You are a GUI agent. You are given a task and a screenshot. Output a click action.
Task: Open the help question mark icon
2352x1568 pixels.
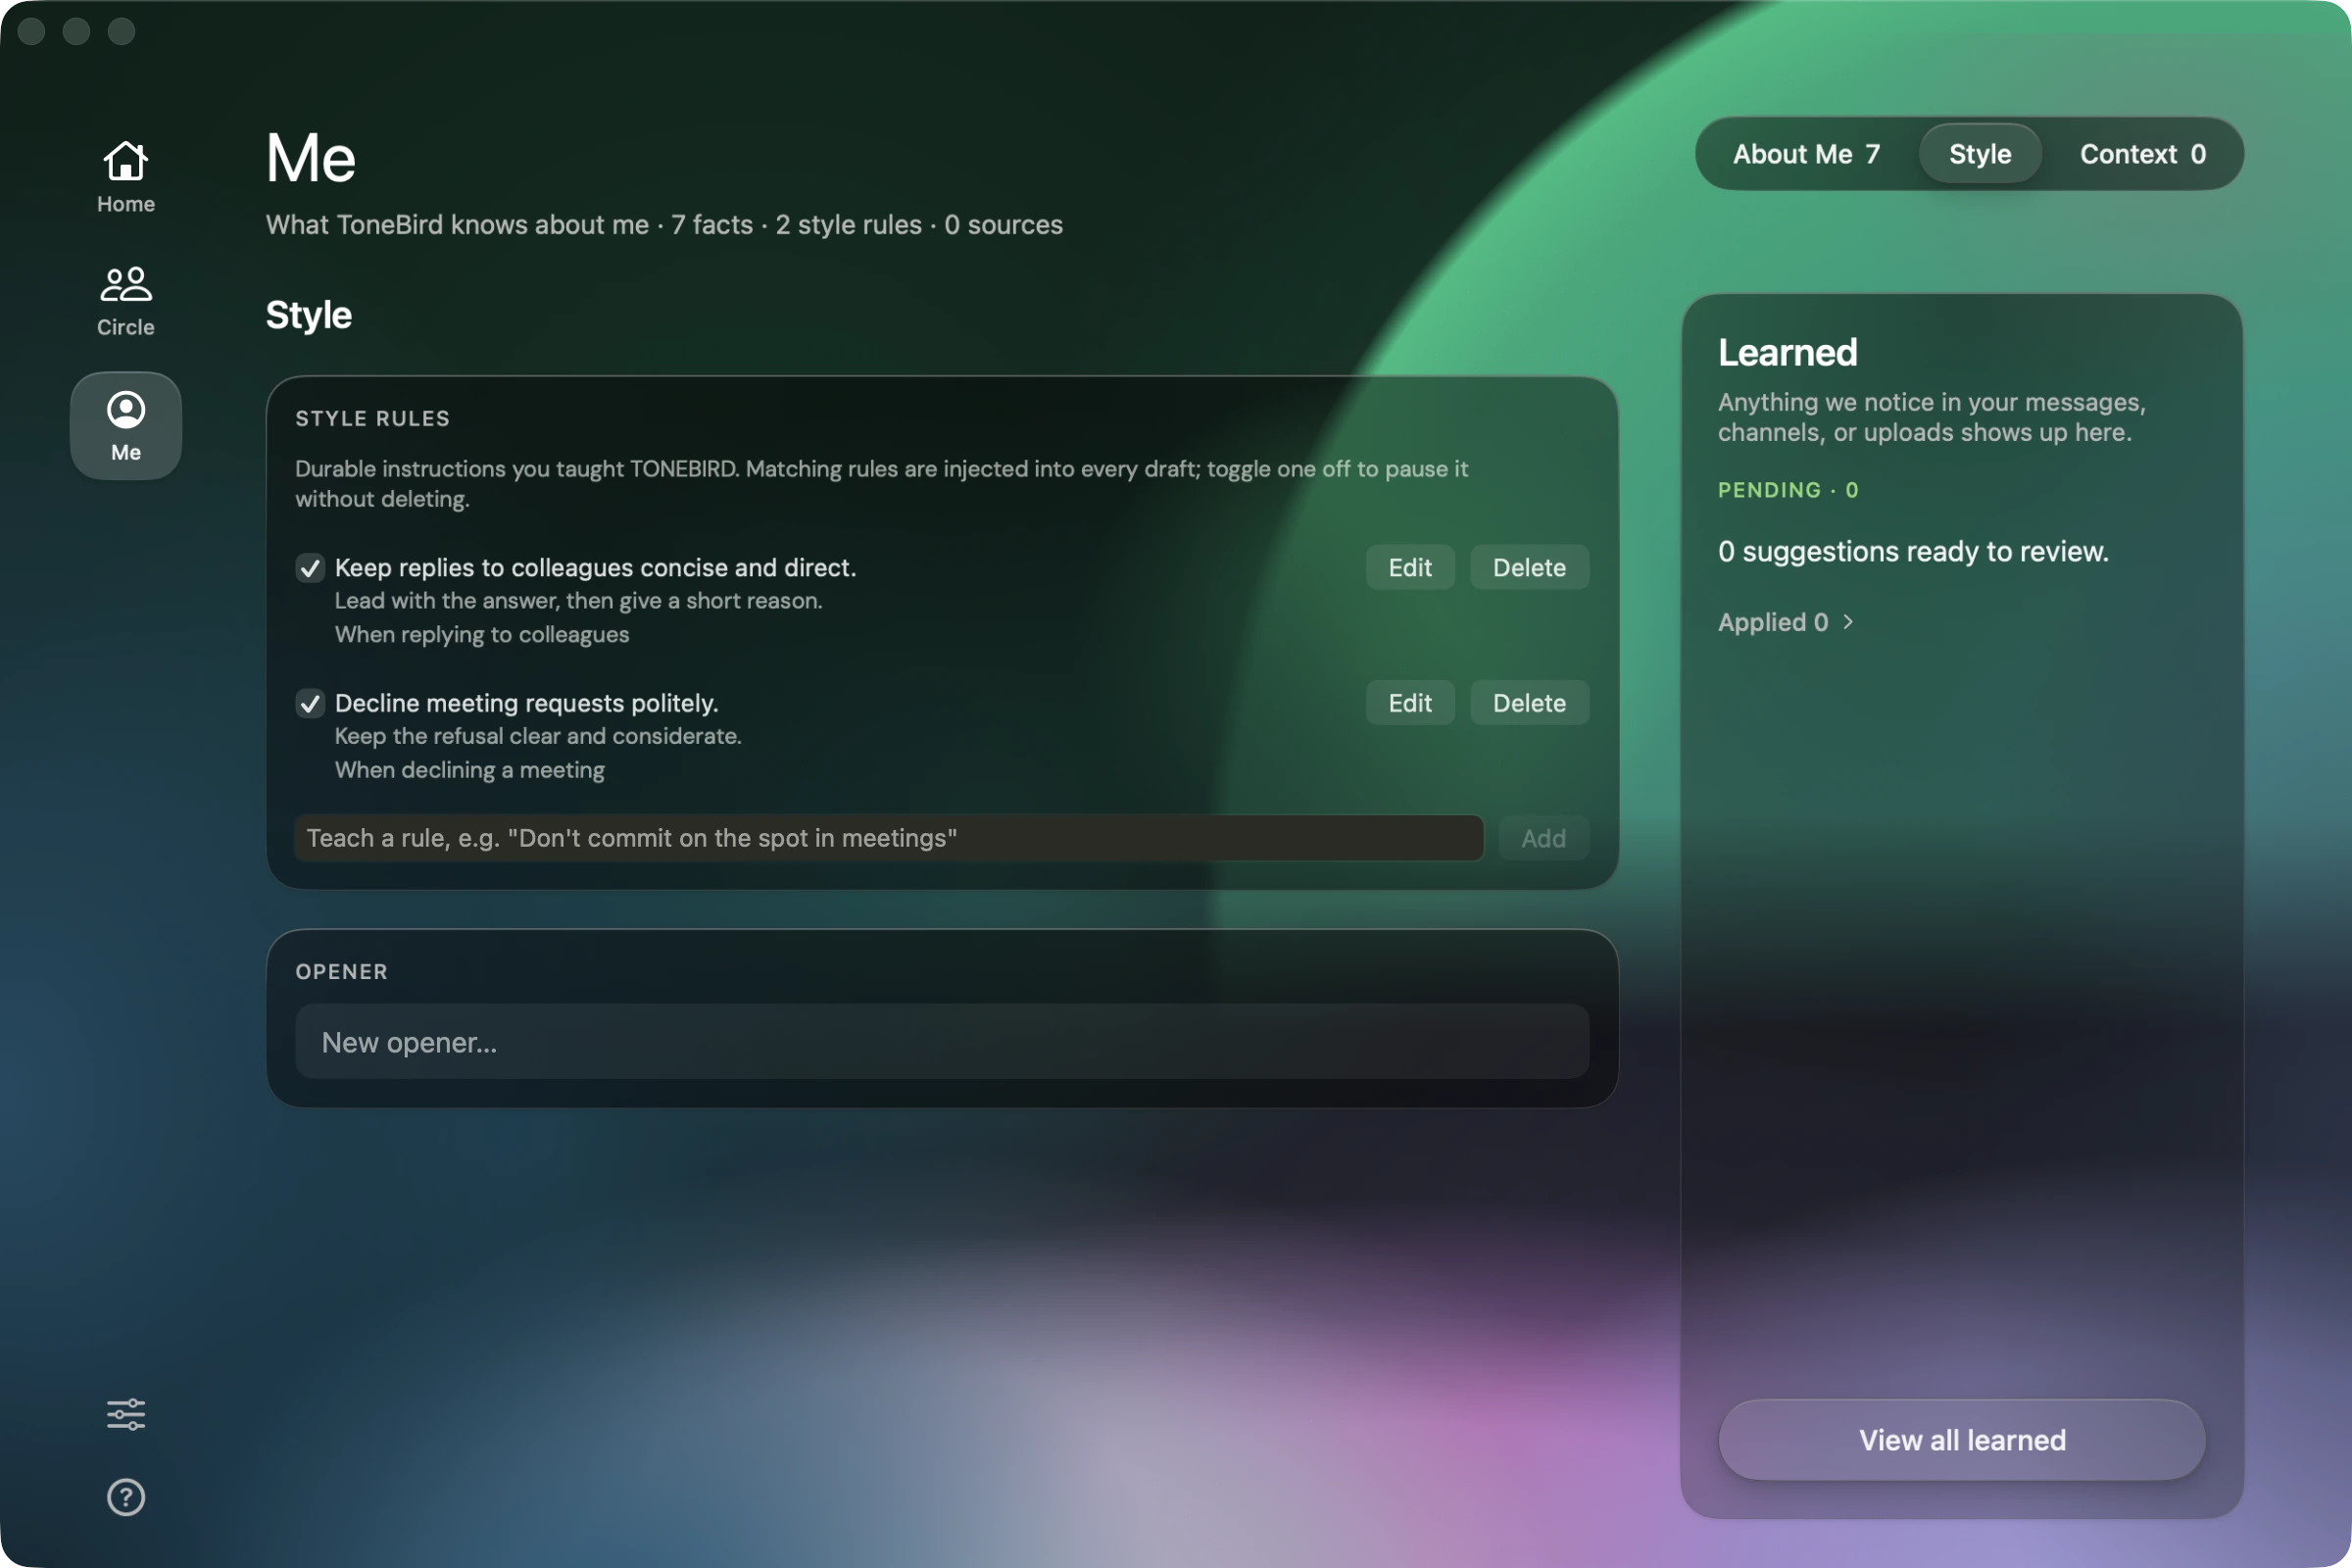[x=126, y=1497]
